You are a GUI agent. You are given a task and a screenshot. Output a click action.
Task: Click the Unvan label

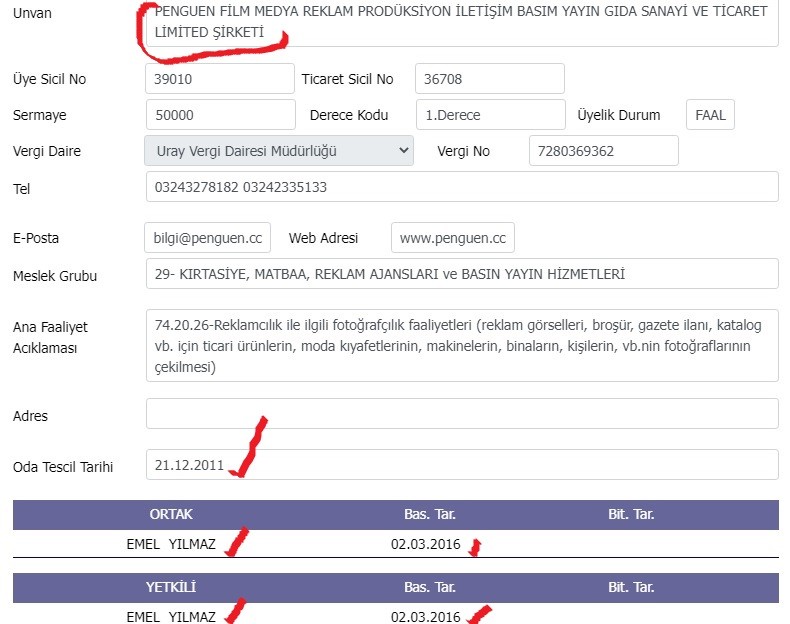coord(32,13)
